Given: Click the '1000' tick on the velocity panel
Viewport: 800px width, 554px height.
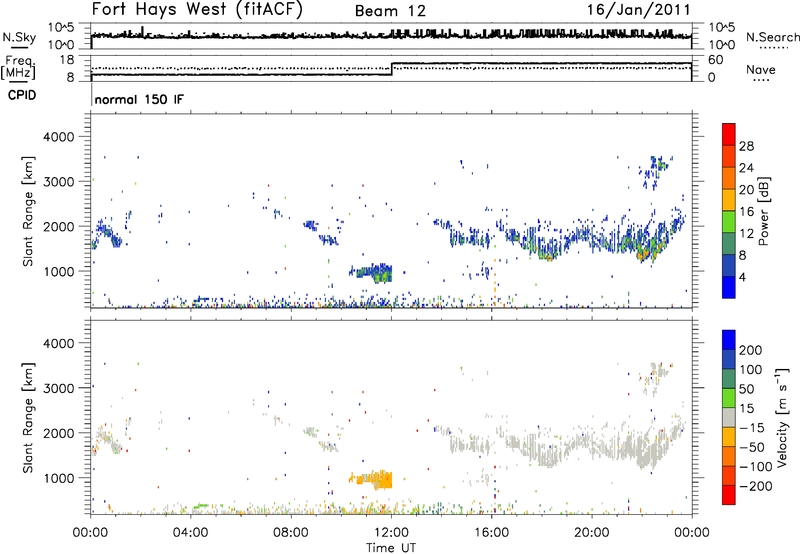Looking at the screenshot, I should click(x=58, y=478).
